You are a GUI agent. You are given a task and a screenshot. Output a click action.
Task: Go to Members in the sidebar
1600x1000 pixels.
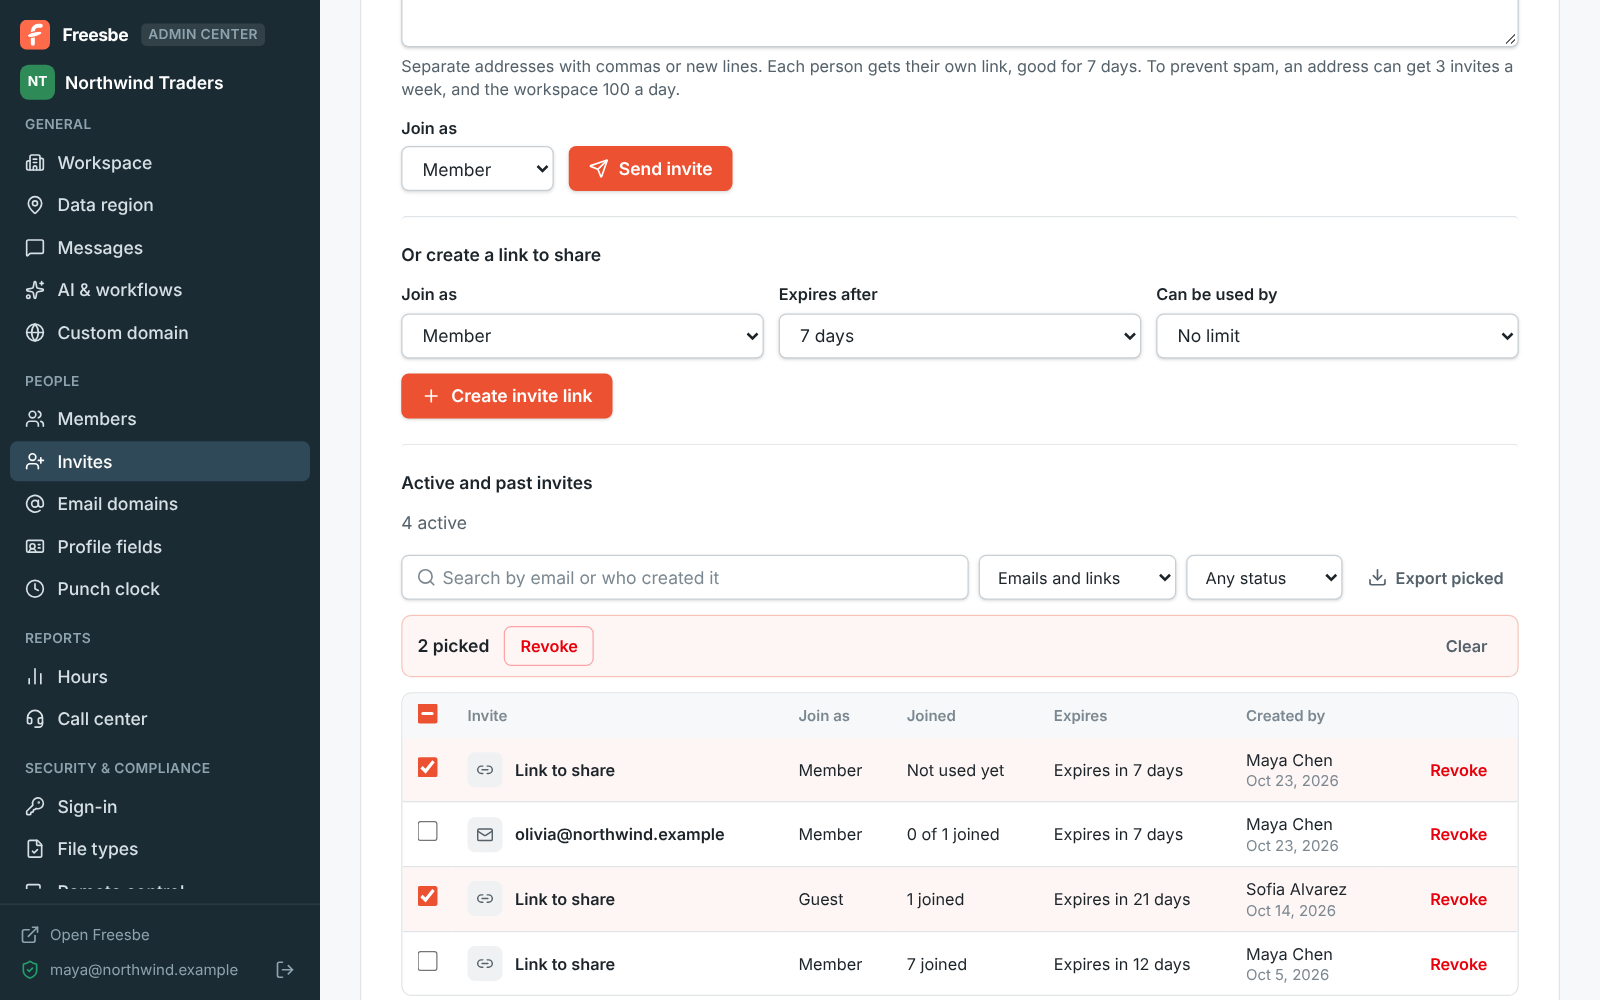(x=160, y=419)
